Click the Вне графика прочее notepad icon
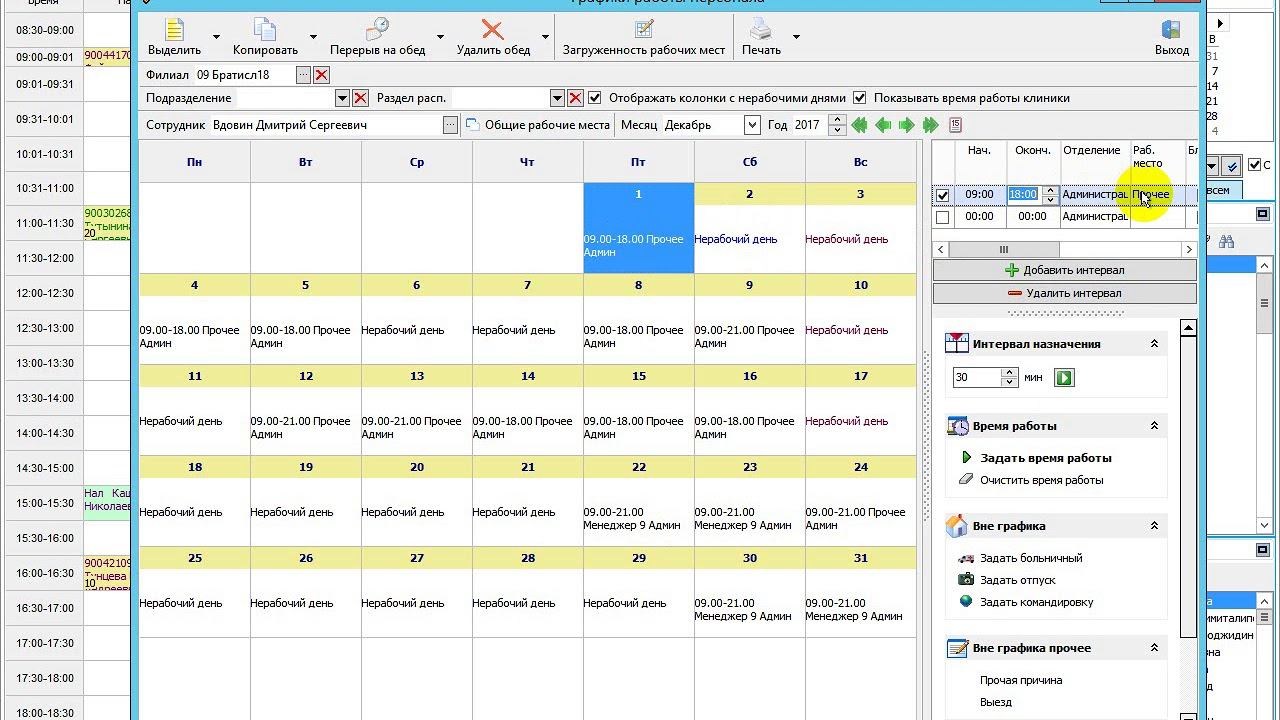The image size is (1280, 720). tap(957, 648)
